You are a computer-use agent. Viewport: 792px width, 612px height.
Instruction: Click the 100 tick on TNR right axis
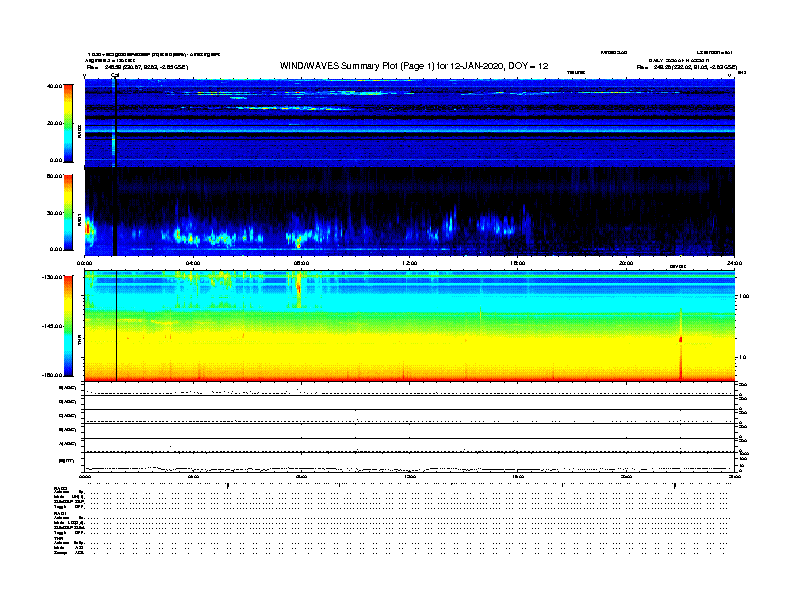pos(744,296)
